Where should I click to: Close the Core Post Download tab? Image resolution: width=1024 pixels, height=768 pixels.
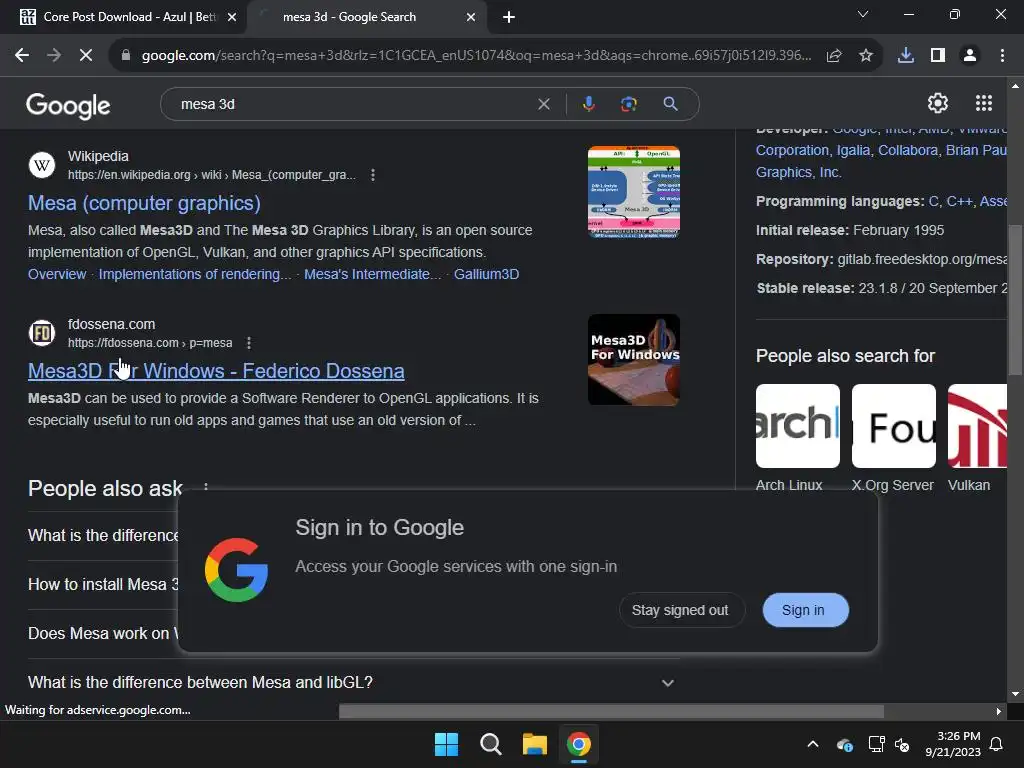(x=232, y=17)
